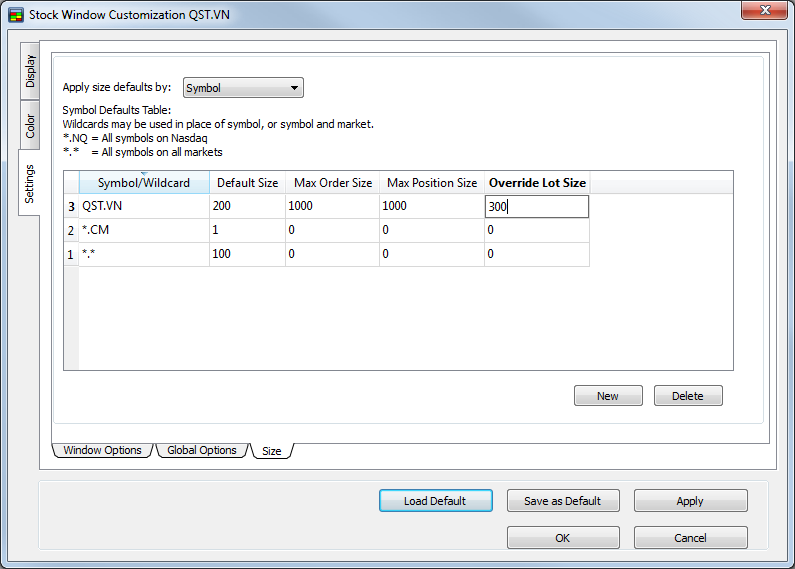Open the Apply size defaults by dropdown
This screenshot has width=795, height=569.
coord(243,88)
